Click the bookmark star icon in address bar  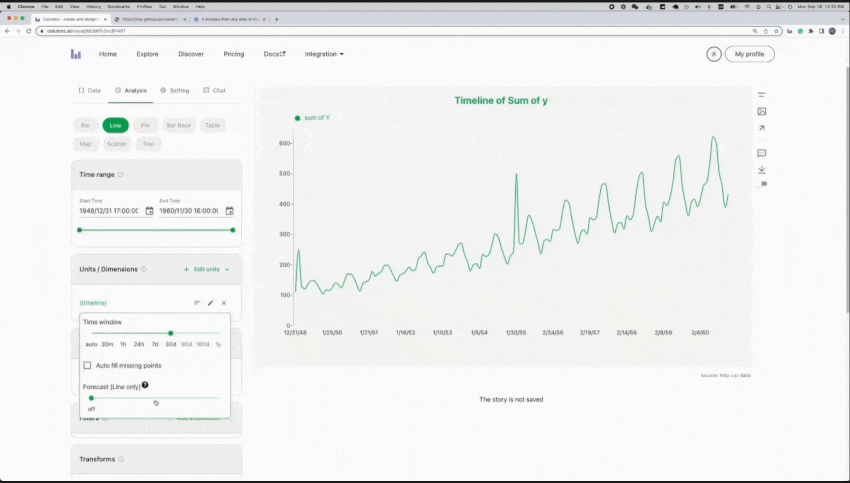pyautogui.click(x=776, y=31)
